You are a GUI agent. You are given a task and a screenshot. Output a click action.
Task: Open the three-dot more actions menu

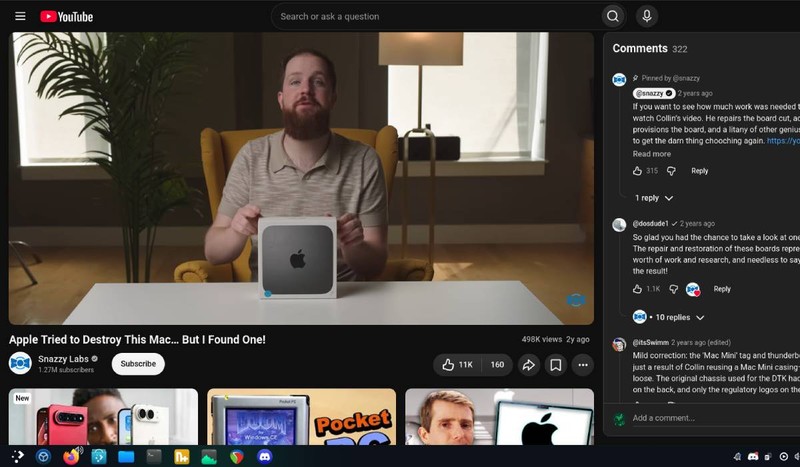583,364
